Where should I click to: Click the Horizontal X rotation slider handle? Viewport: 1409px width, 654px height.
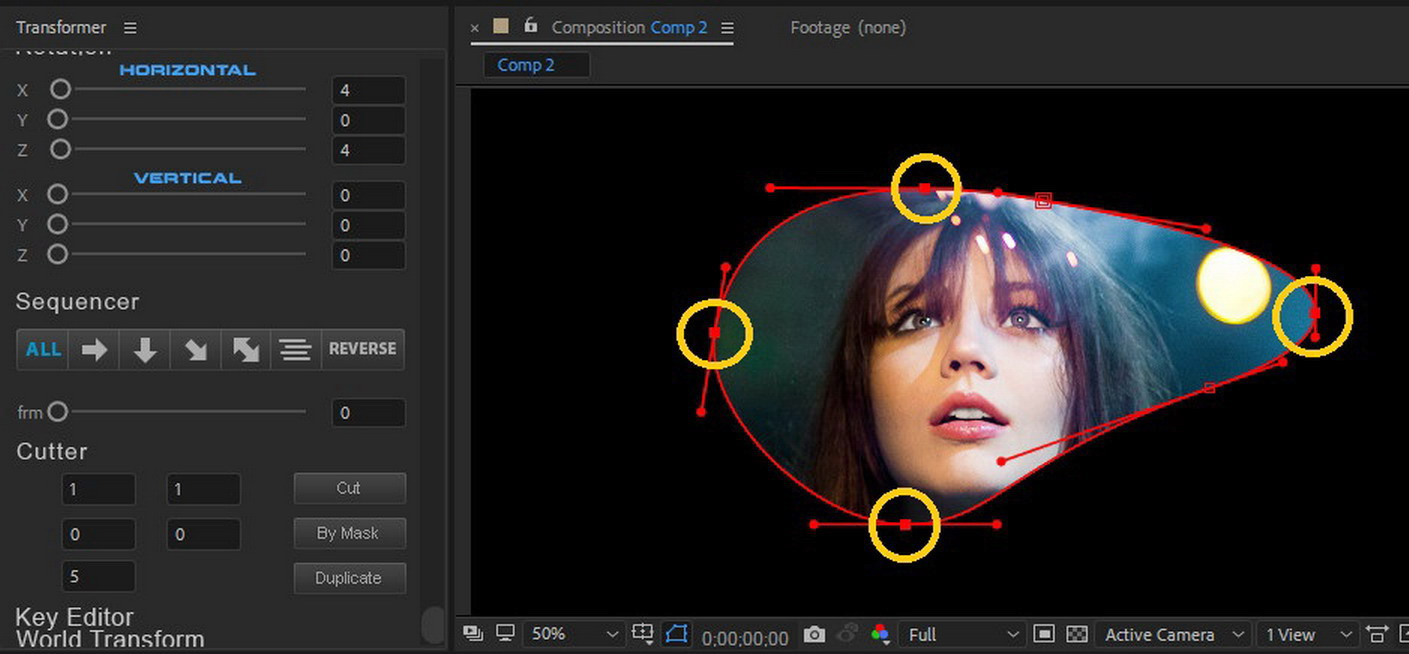click(61, 90)
